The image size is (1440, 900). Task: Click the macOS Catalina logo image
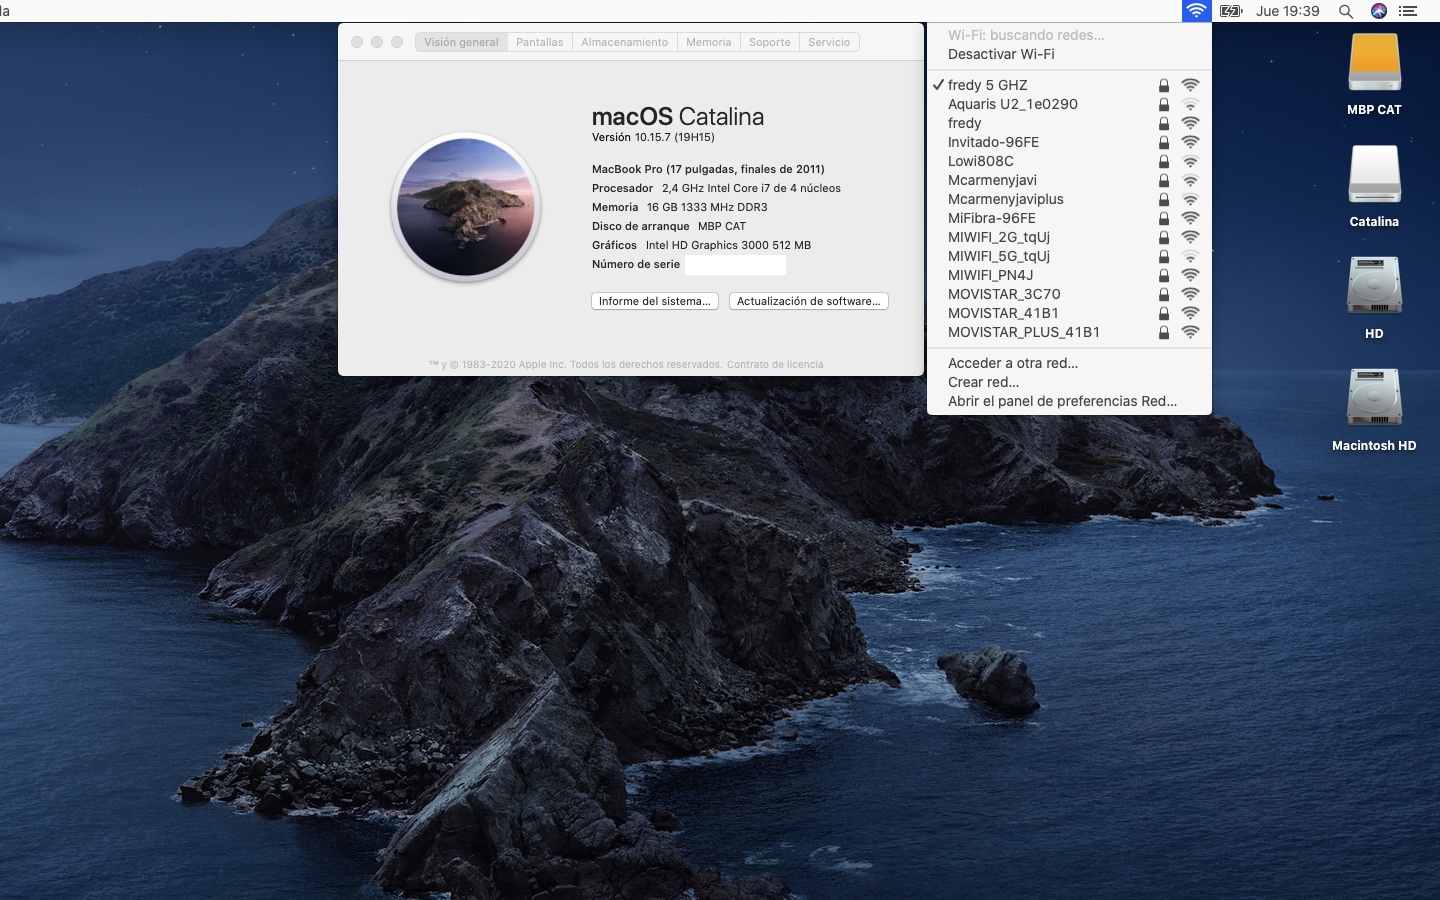pos(466,207)
